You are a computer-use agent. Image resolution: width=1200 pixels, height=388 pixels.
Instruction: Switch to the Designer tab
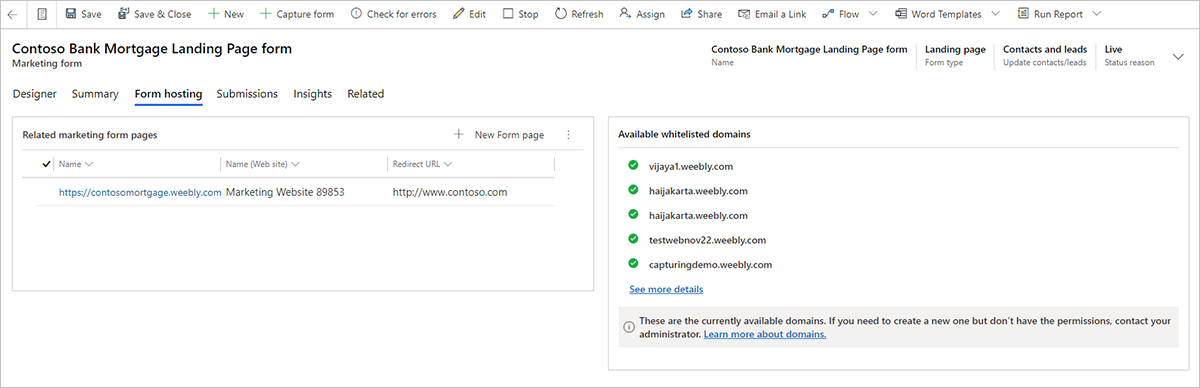click(x=34, y=94)
